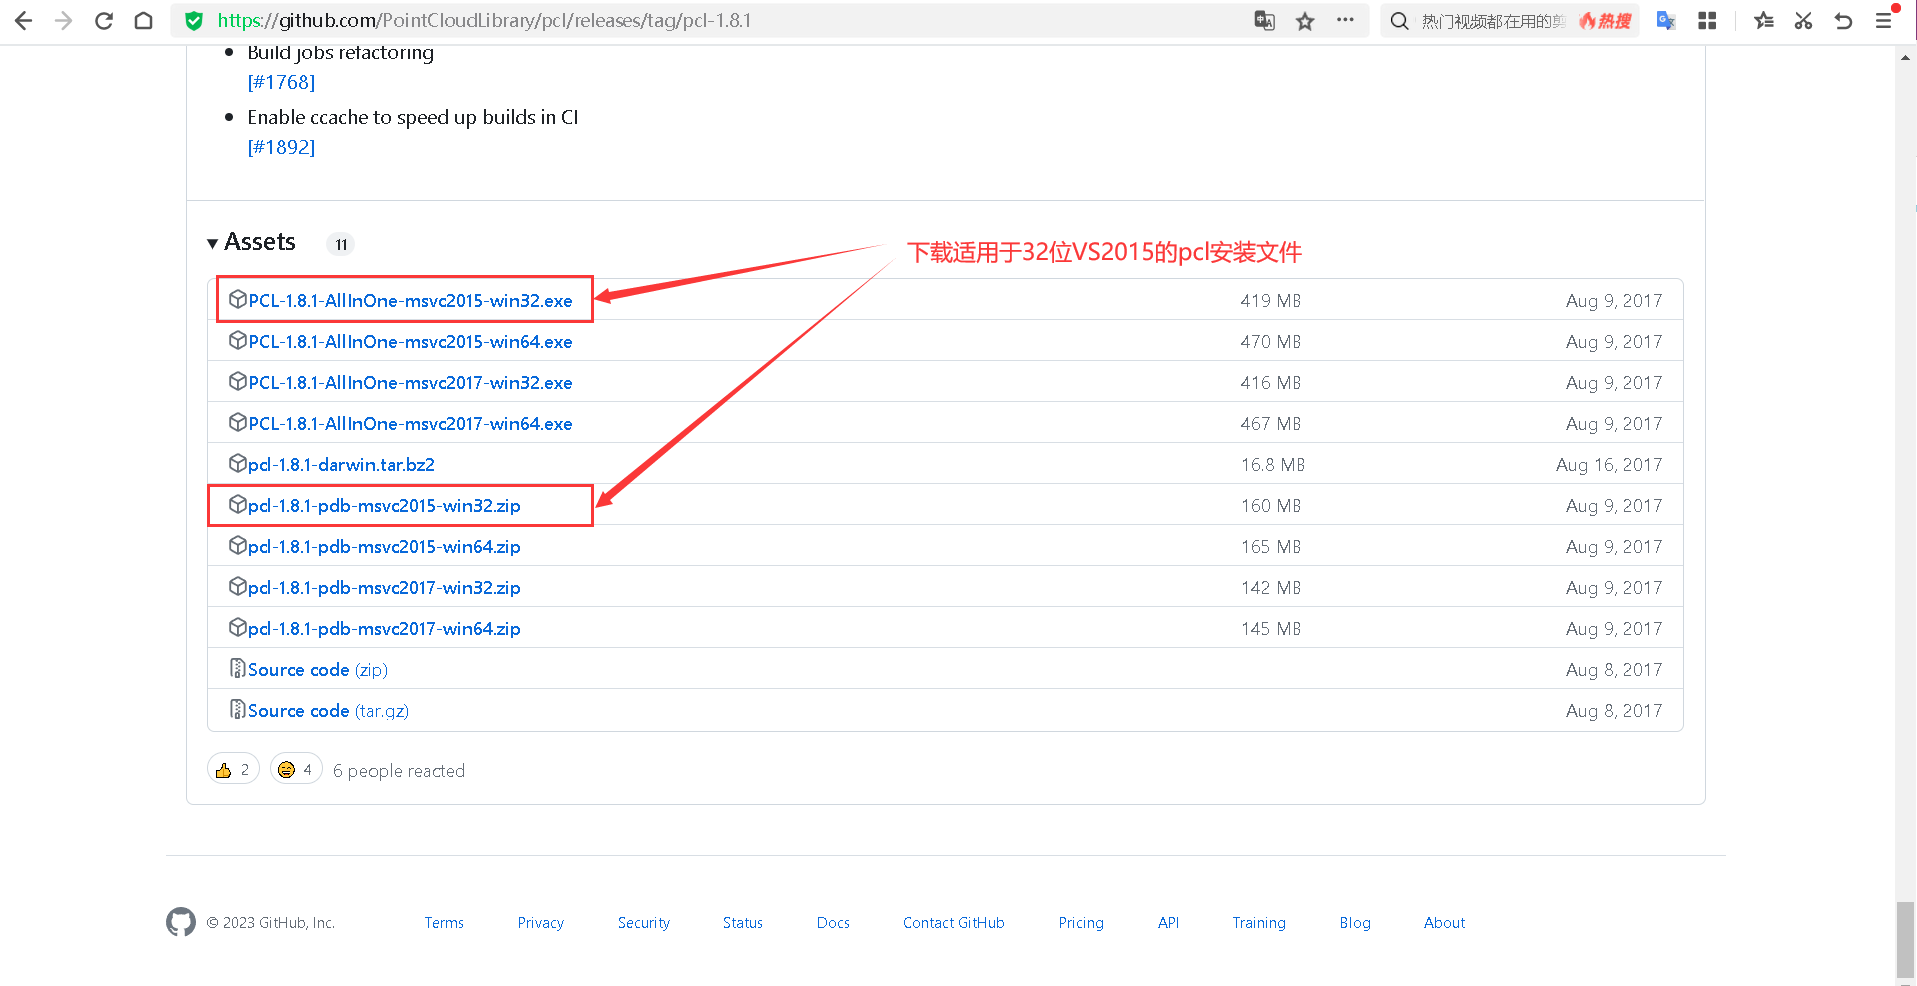This screenshot has height=986, width=1917.
Task: Download pcl-1.8.1-pdb-msvc2015-win32.zip
Action: pyautogui.click(x=384, y=506)
